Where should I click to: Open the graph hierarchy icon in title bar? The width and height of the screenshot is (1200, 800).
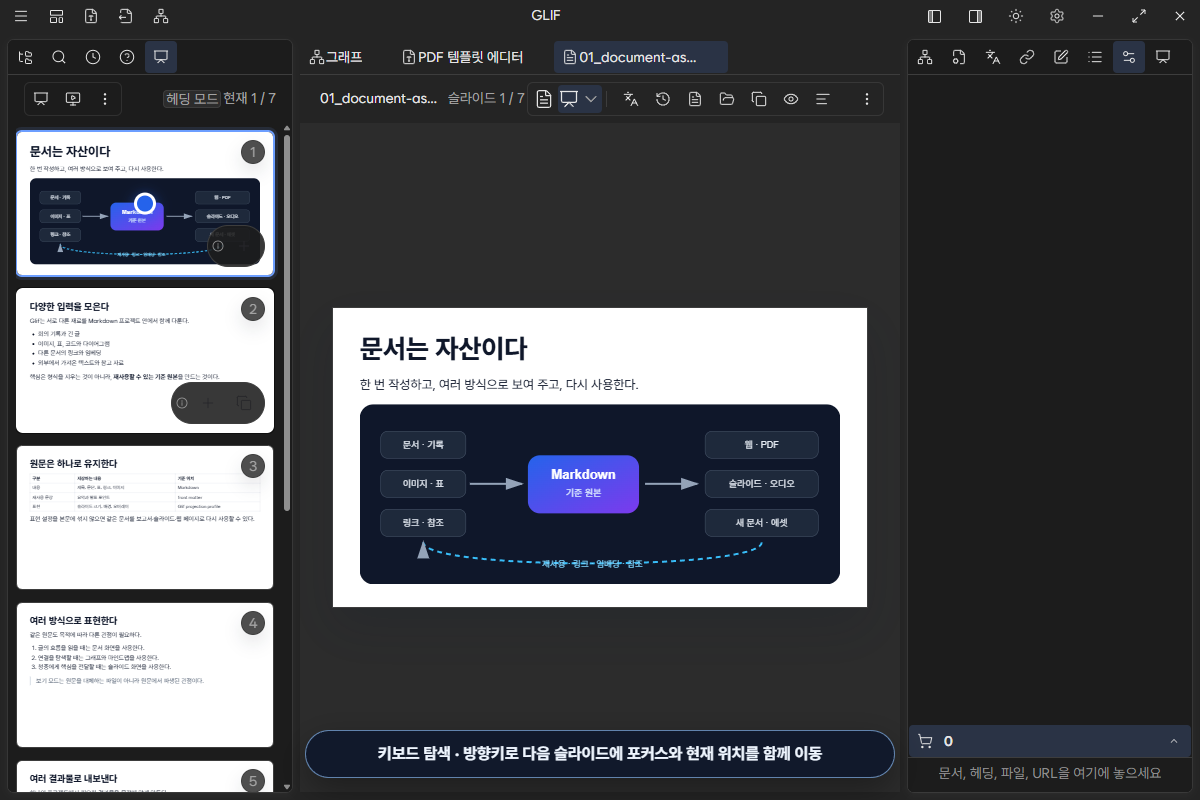[x=161, y=16]
